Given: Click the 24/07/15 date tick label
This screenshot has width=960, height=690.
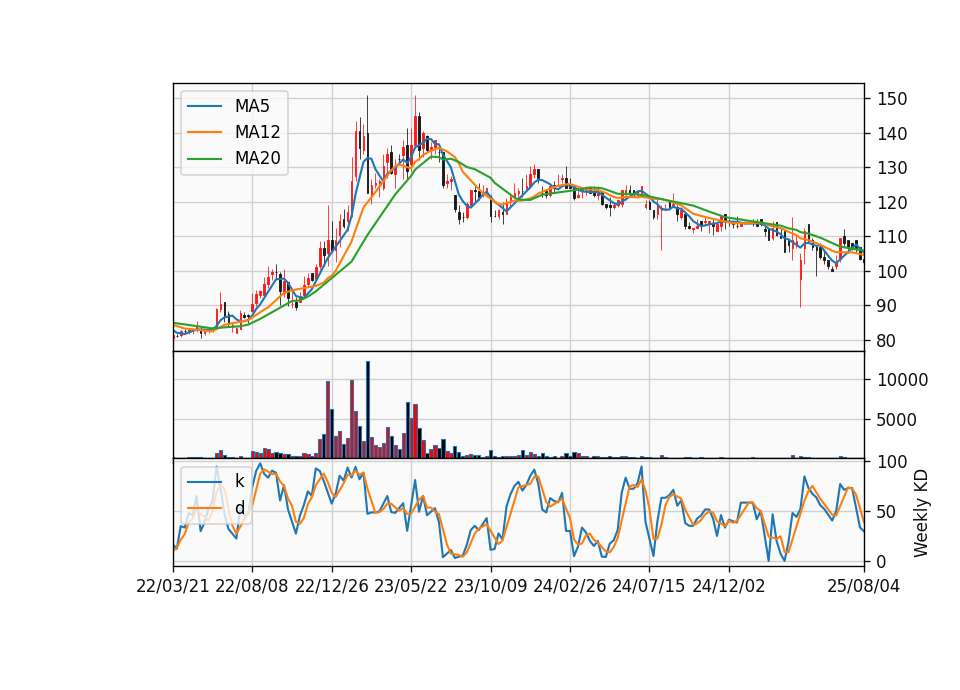Looking at the screenshot, I should [649, 586].
